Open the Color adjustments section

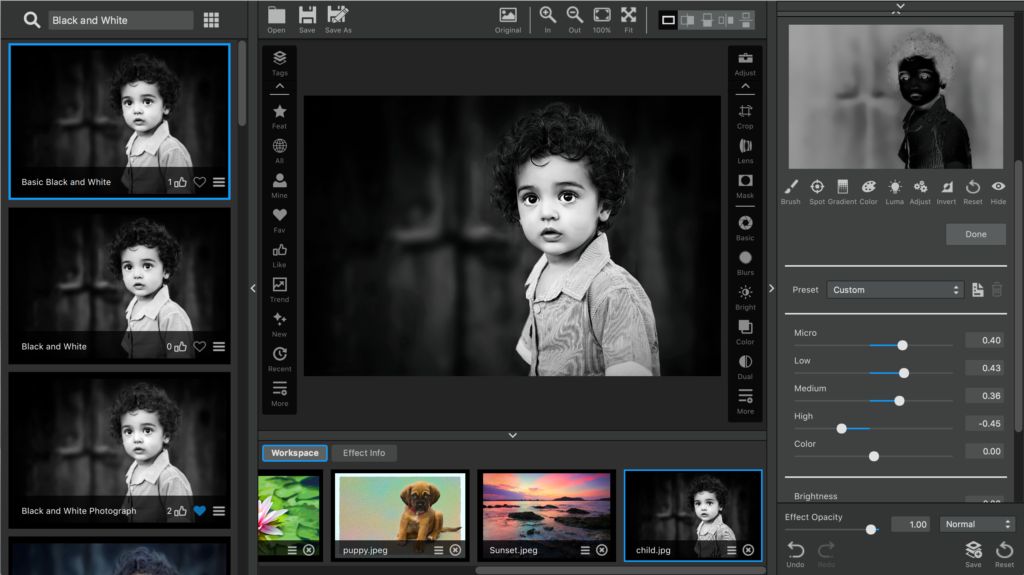tap(745, 332)
